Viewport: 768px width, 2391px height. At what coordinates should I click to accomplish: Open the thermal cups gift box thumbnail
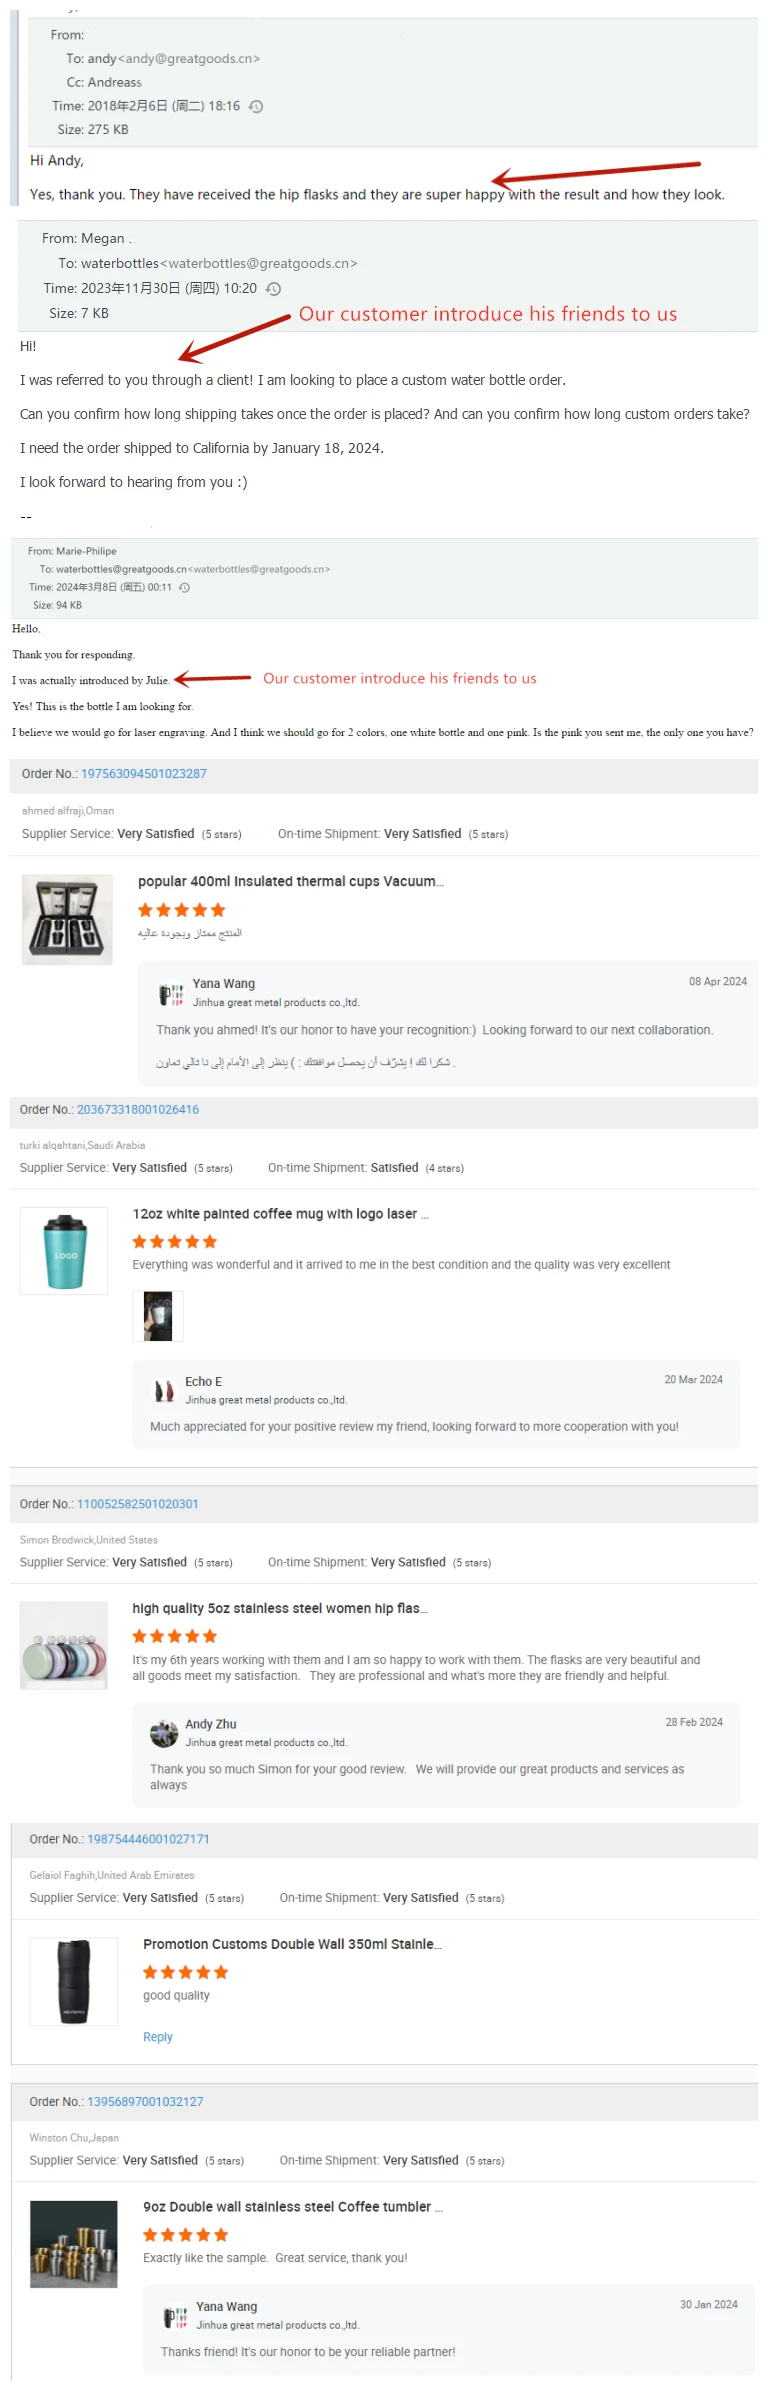click(x=67, y=920)
